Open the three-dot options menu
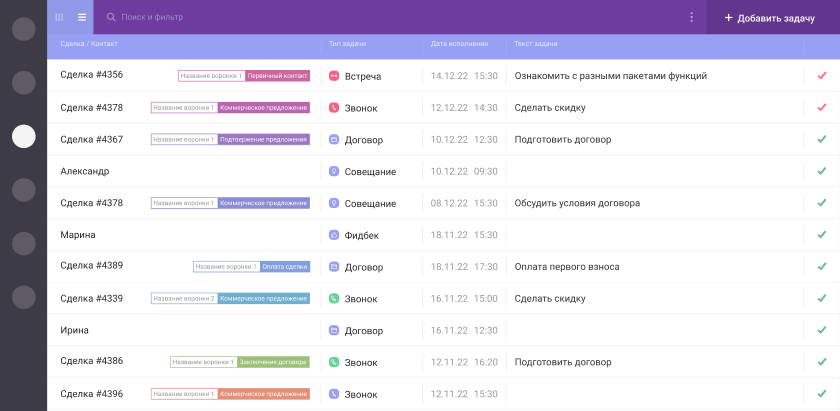The image size is (840, 411). click(x=692, y=17)
